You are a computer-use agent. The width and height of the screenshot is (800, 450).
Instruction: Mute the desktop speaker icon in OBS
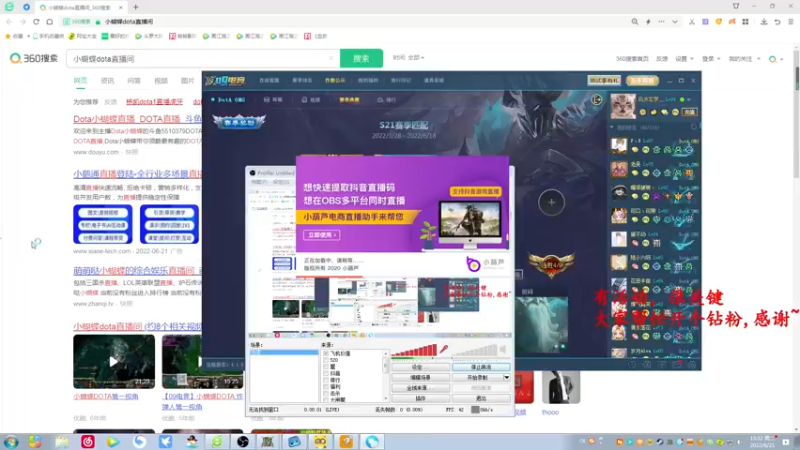coord(503,349)
